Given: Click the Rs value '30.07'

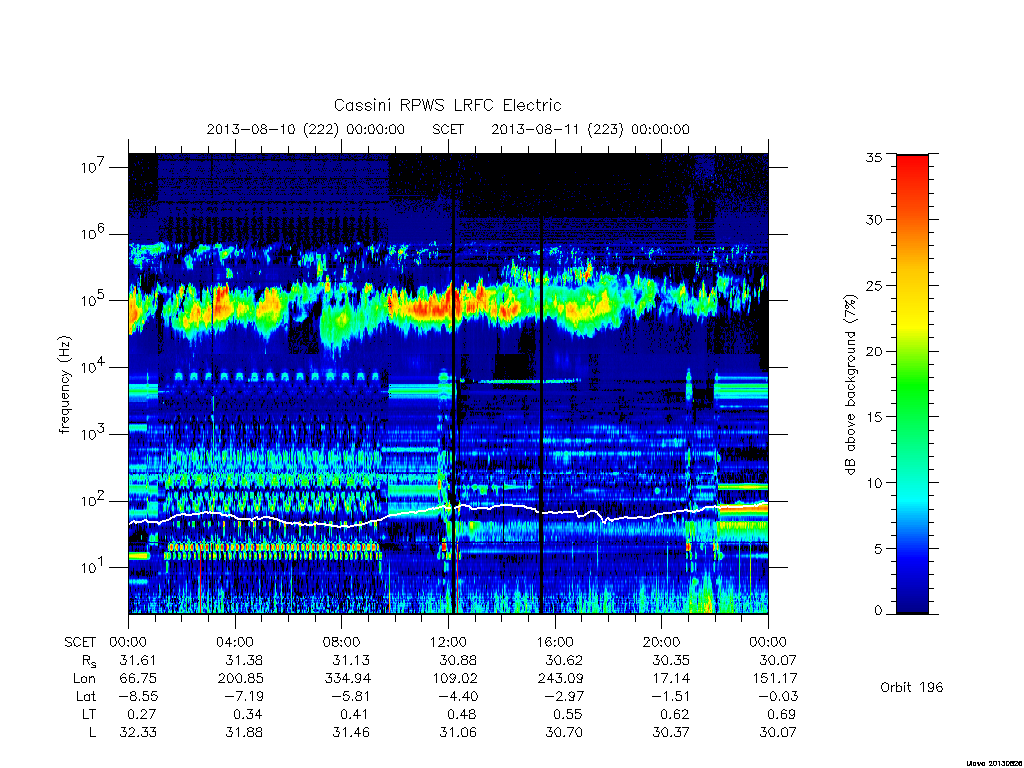Looking at the screenshot, I should click(778, 660).
